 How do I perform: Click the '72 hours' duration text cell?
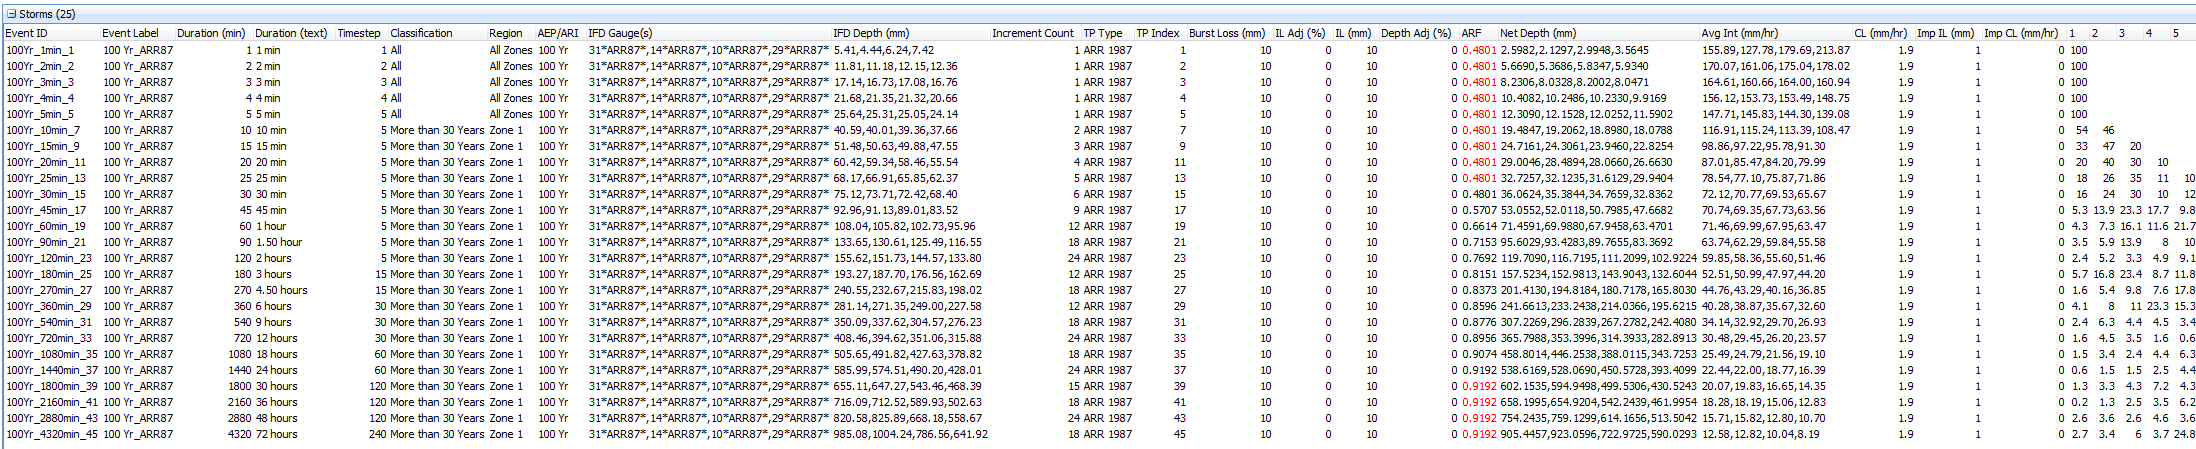click(x=277, y=434)
